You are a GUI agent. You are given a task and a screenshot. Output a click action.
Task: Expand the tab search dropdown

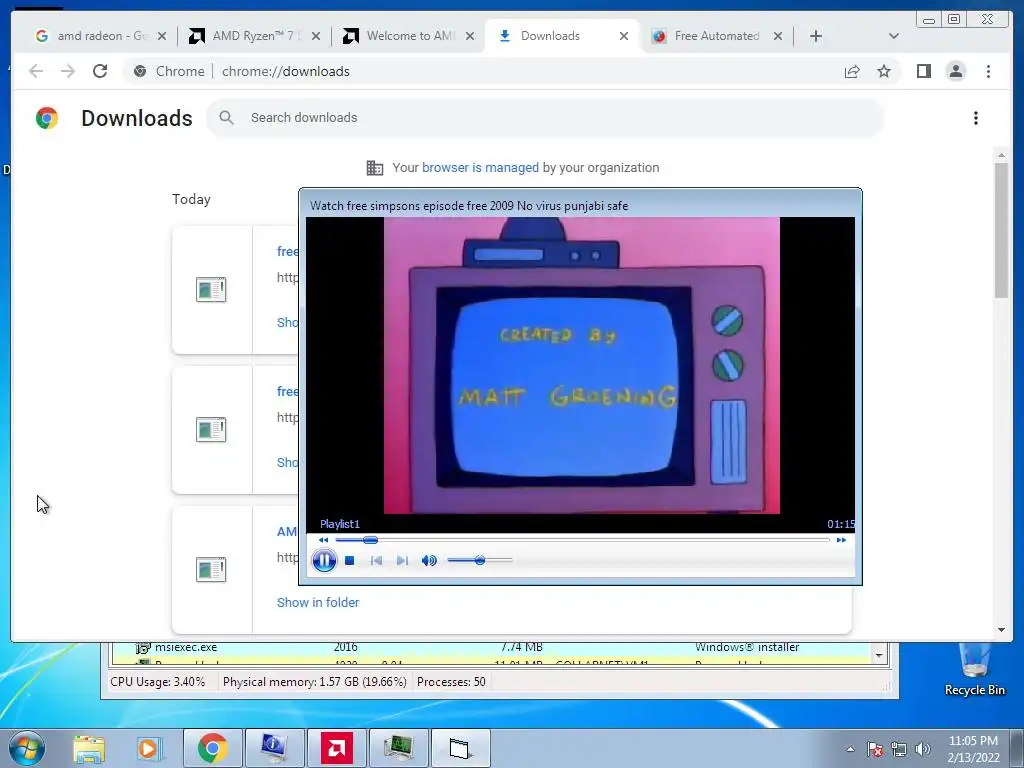[x=893, y=36]
